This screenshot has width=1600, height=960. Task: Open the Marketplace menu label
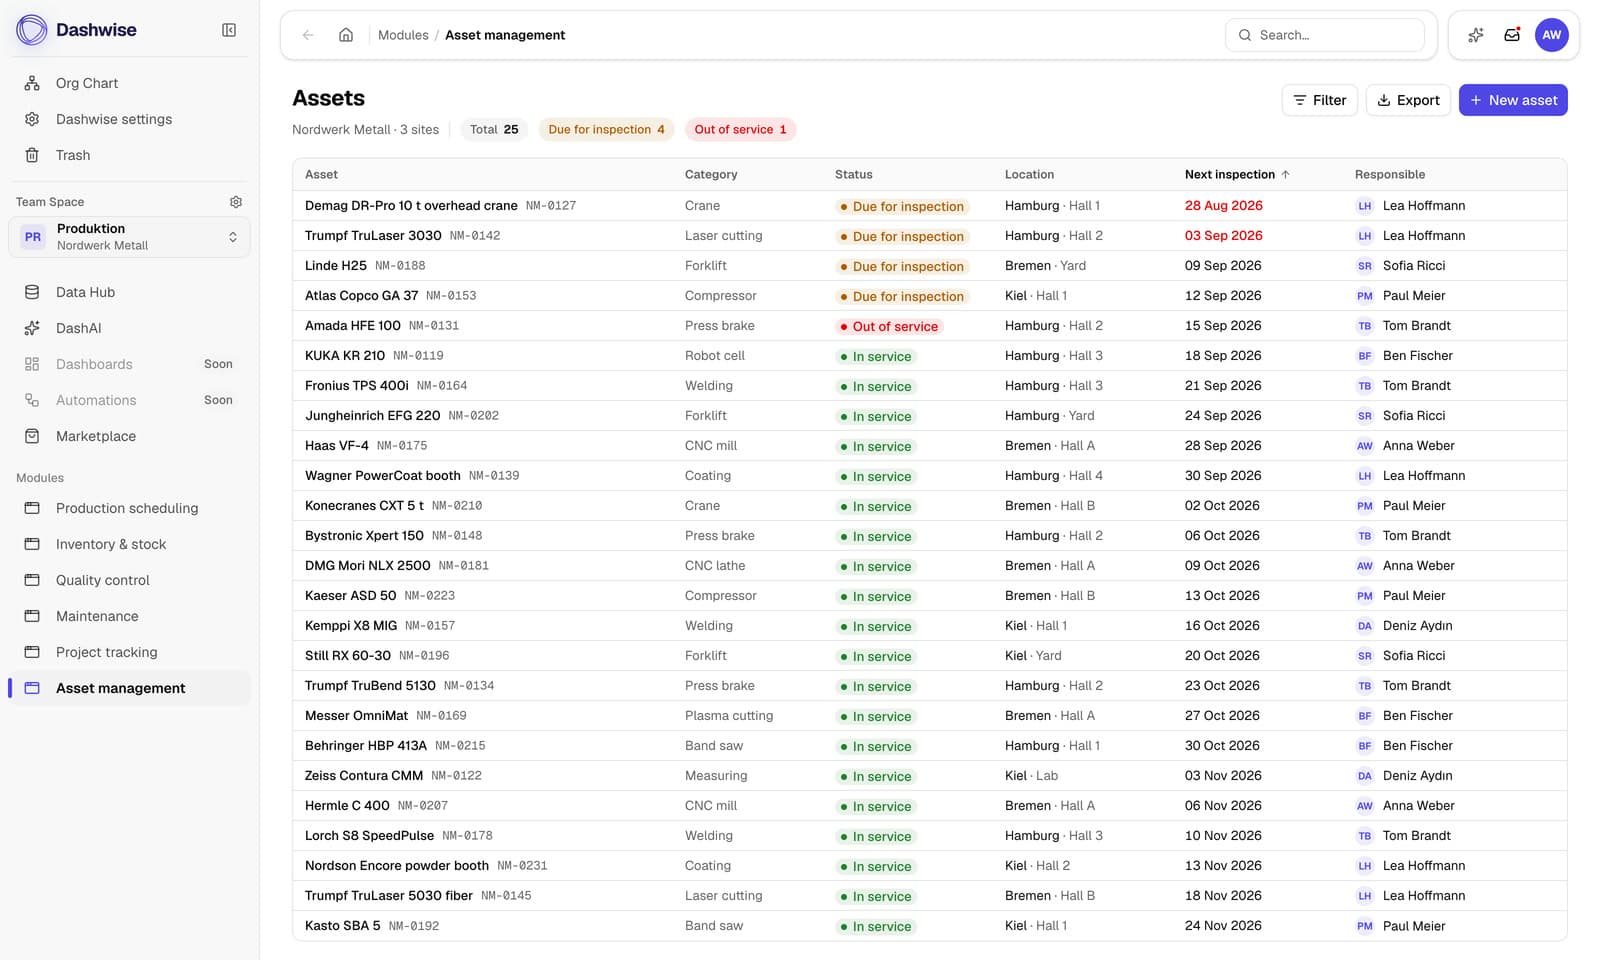96,436
